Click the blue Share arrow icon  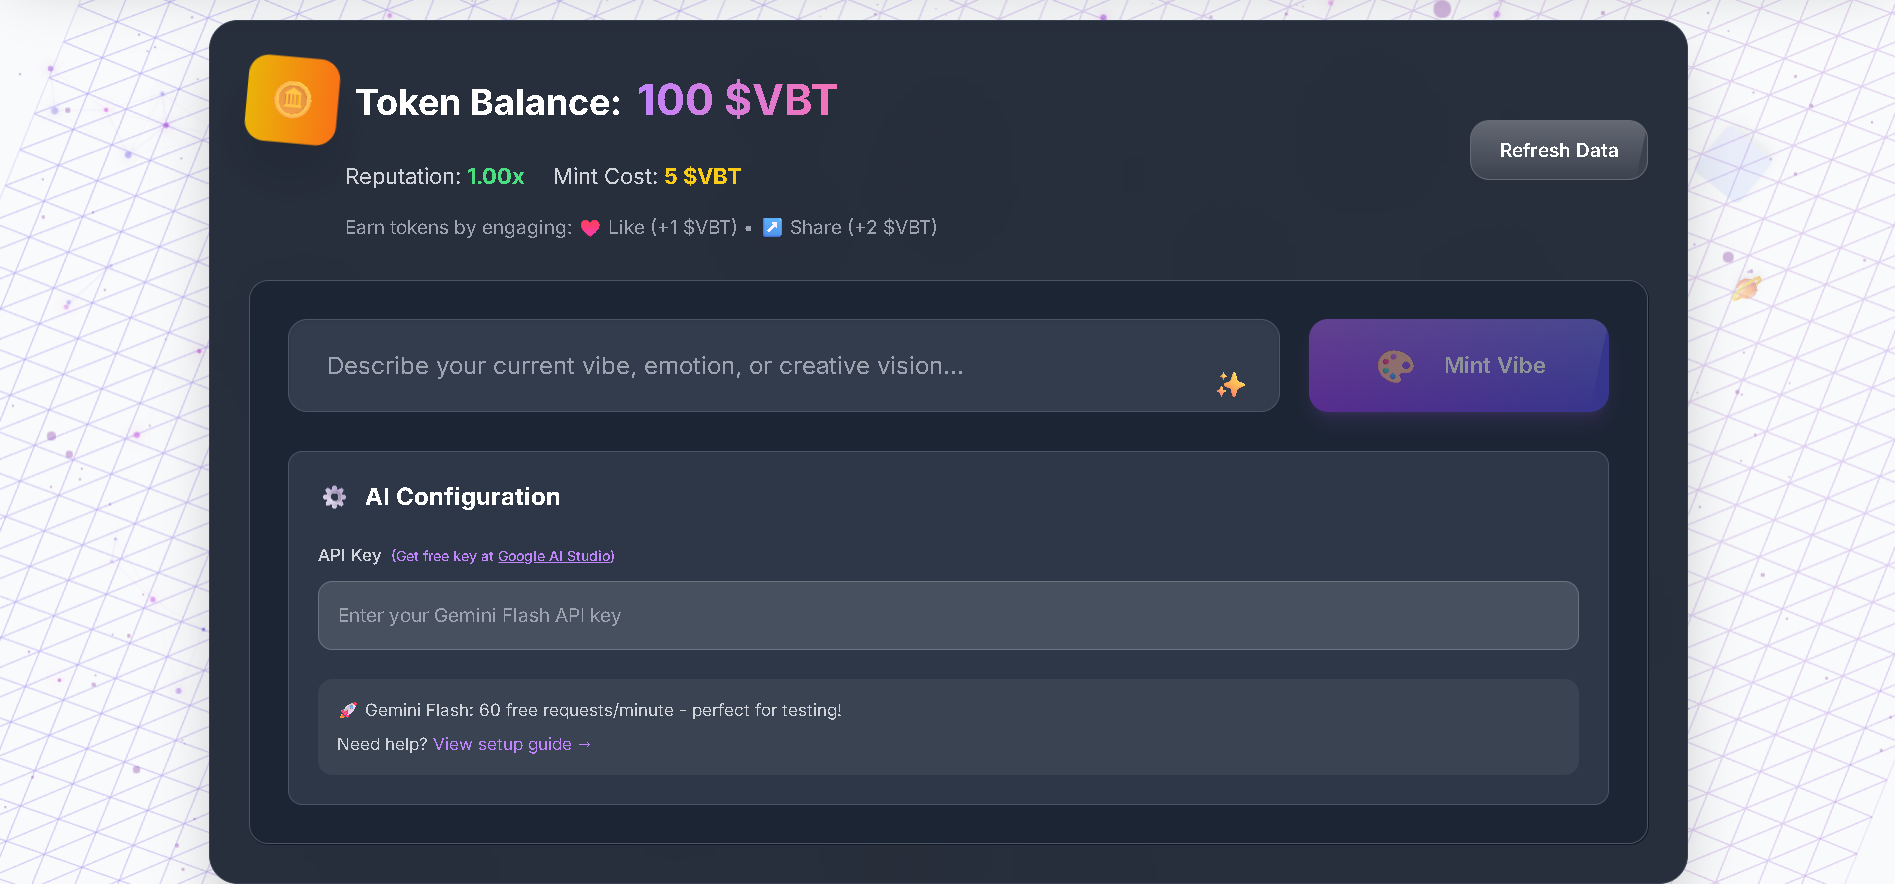tap(772, 228)
